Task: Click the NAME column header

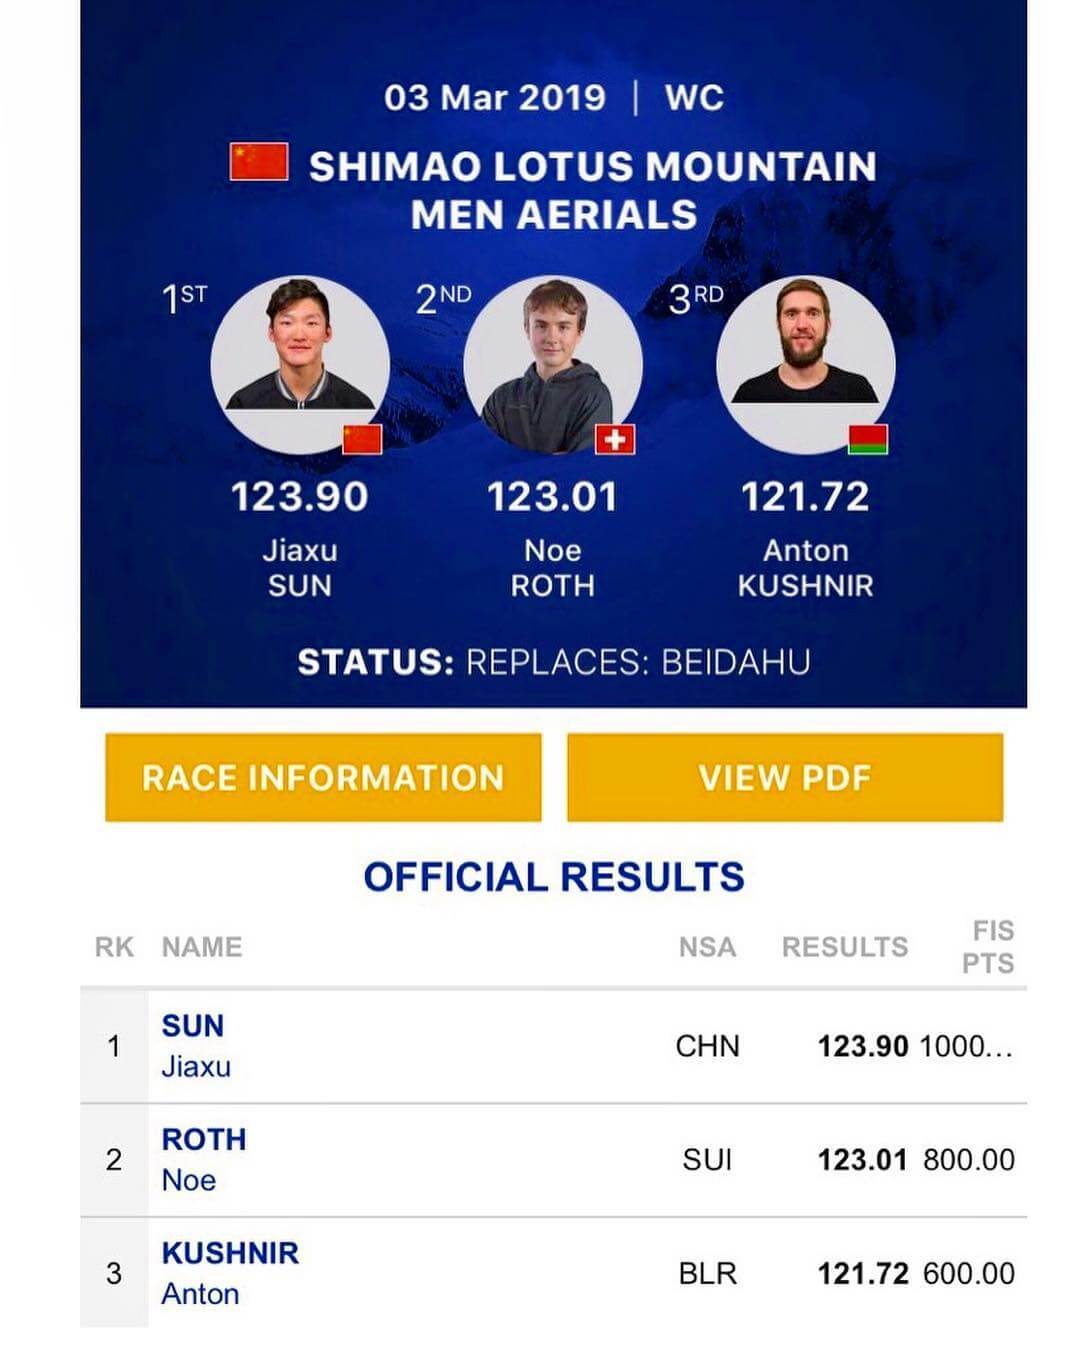Action: tap(202, 947)
